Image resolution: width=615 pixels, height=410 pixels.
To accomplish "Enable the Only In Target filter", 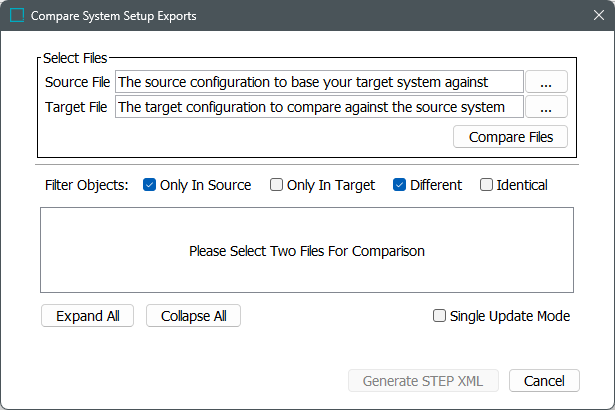I will tap(277, 185).
